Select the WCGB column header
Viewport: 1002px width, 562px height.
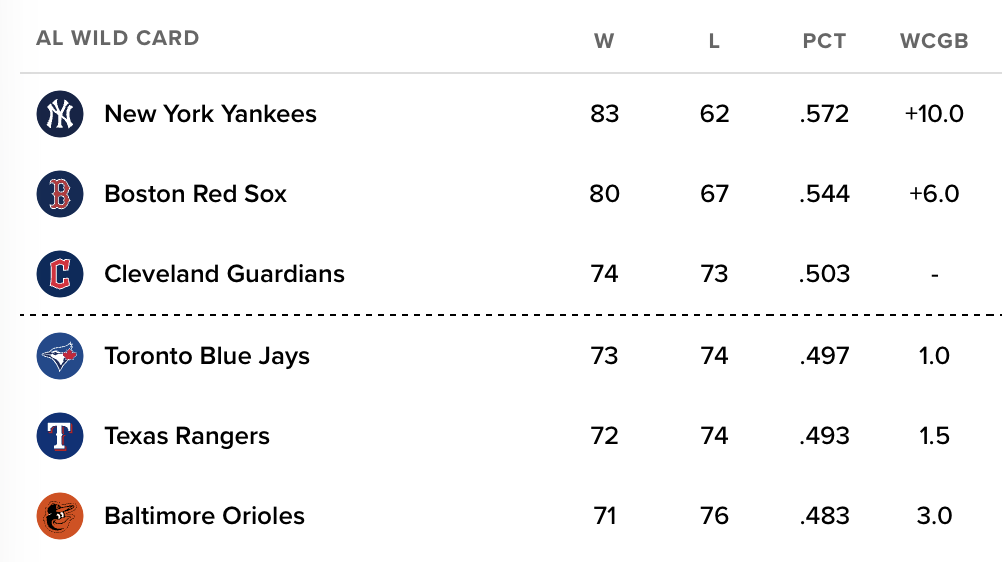tap(934, 41)
